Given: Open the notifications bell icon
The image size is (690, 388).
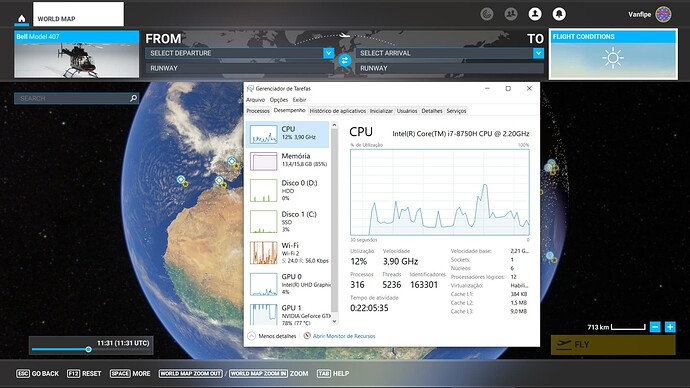Looking at the screenshot, I should 559,14.
